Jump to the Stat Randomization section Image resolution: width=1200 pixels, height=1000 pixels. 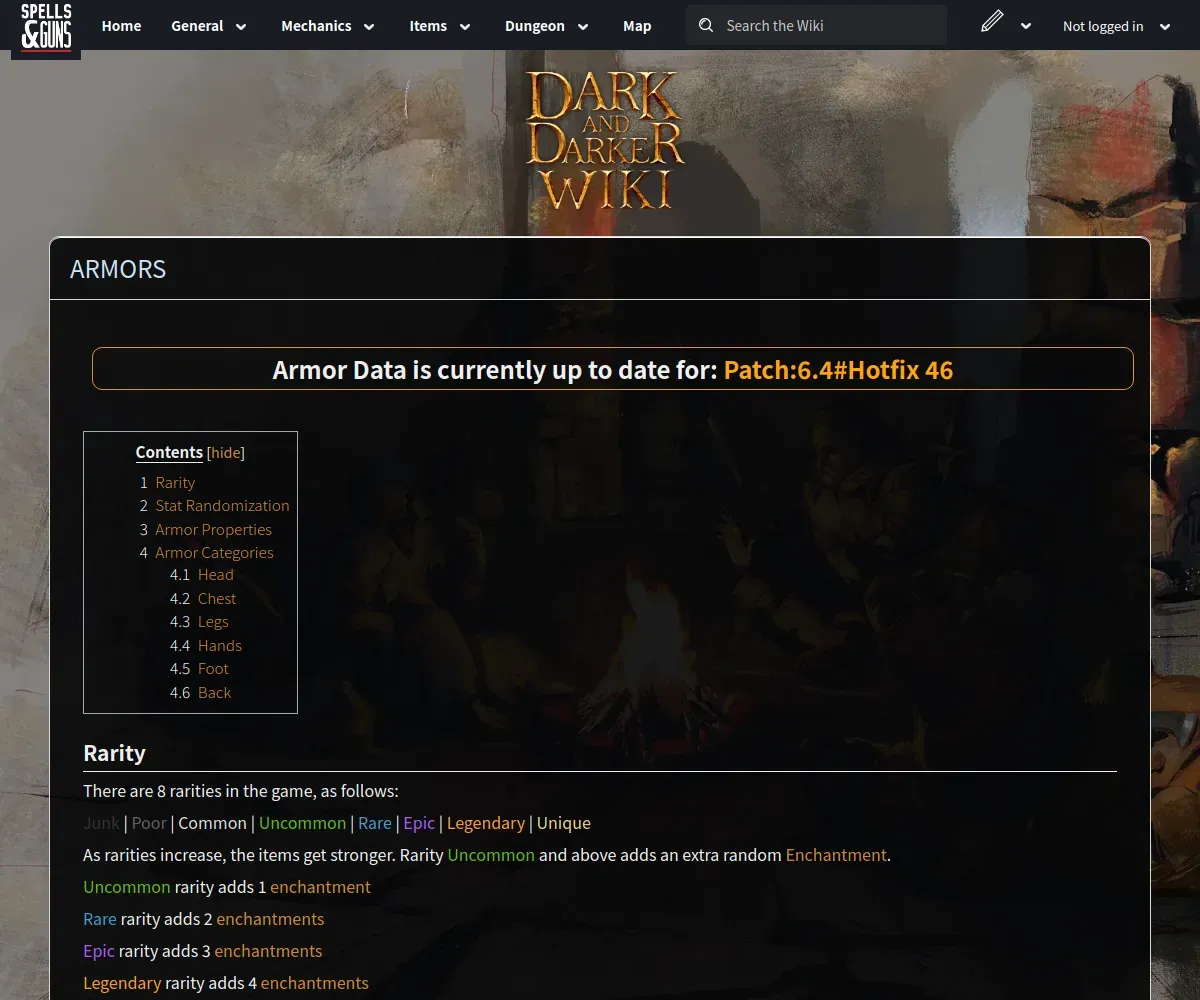222,506
